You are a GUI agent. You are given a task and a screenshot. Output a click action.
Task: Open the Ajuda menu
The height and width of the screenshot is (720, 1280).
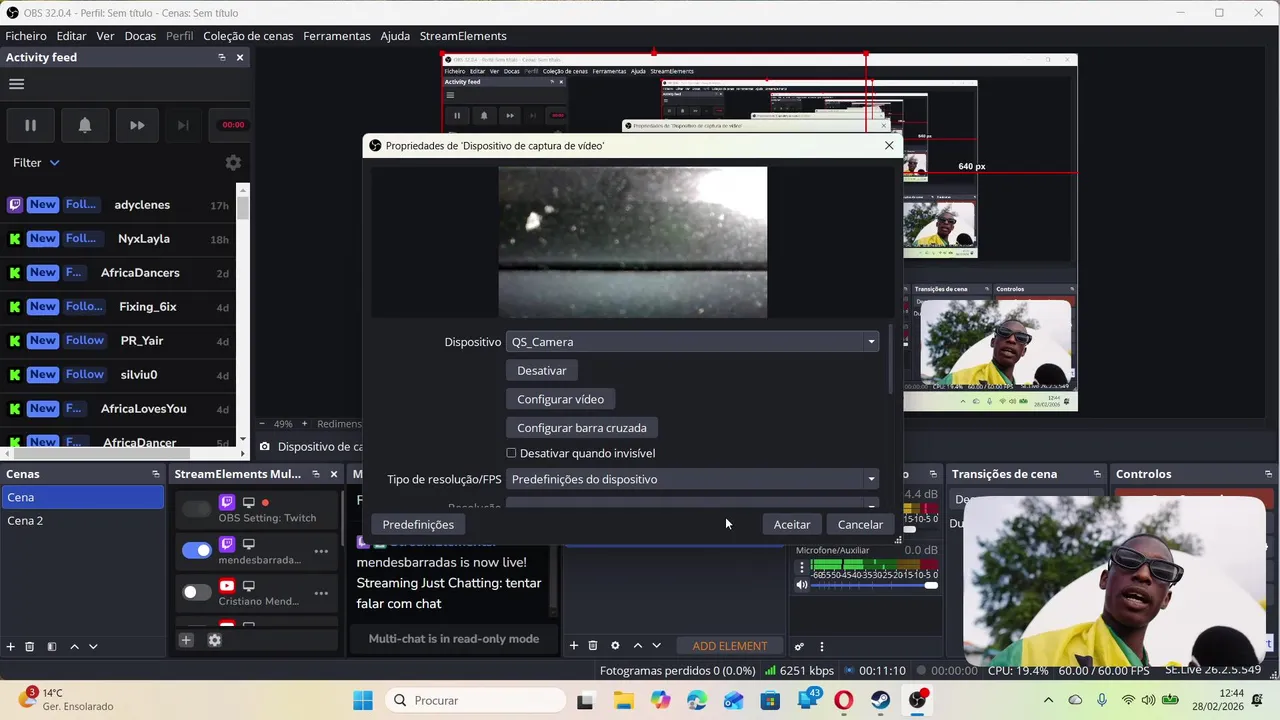click(395, 35)
